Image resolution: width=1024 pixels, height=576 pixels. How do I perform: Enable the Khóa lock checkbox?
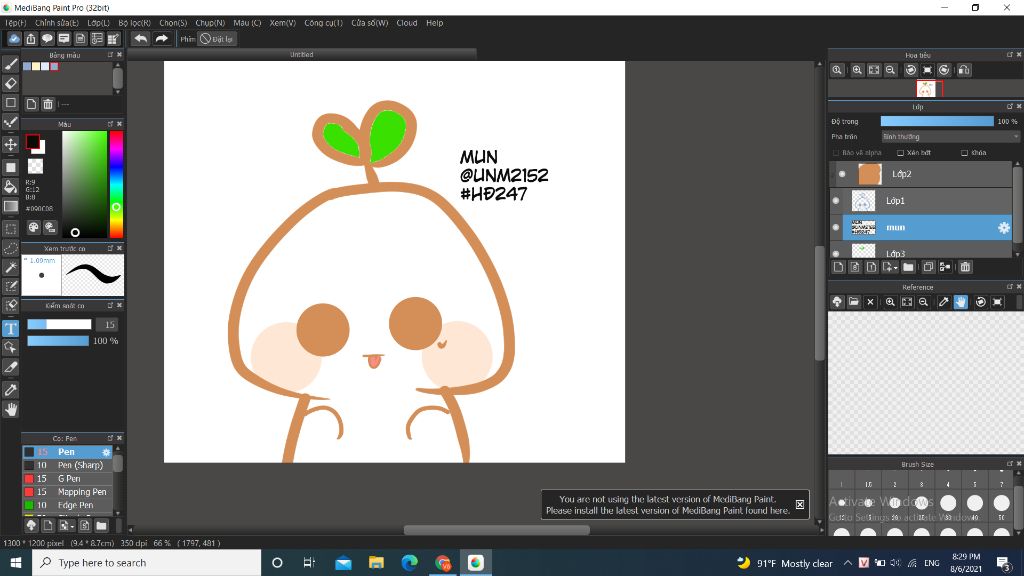[964, 153]
